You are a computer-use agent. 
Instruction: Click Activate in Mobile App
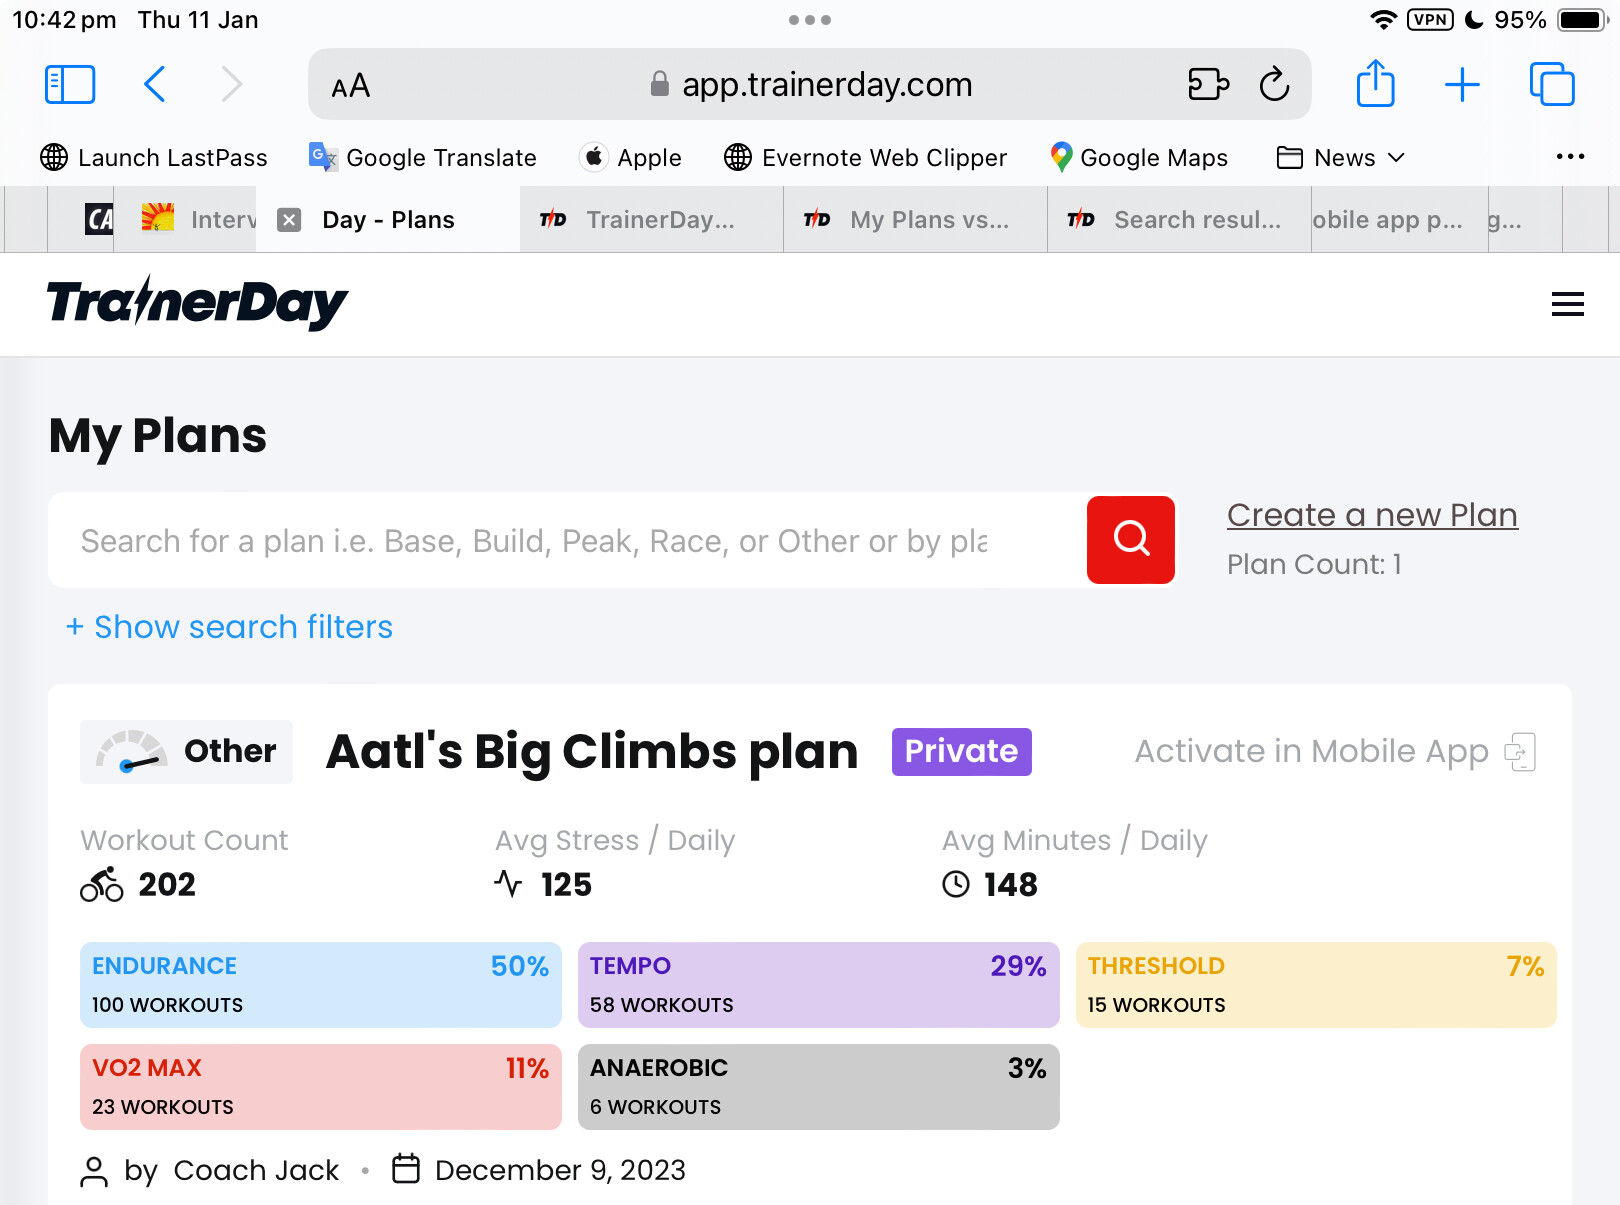coord(1311,752)
